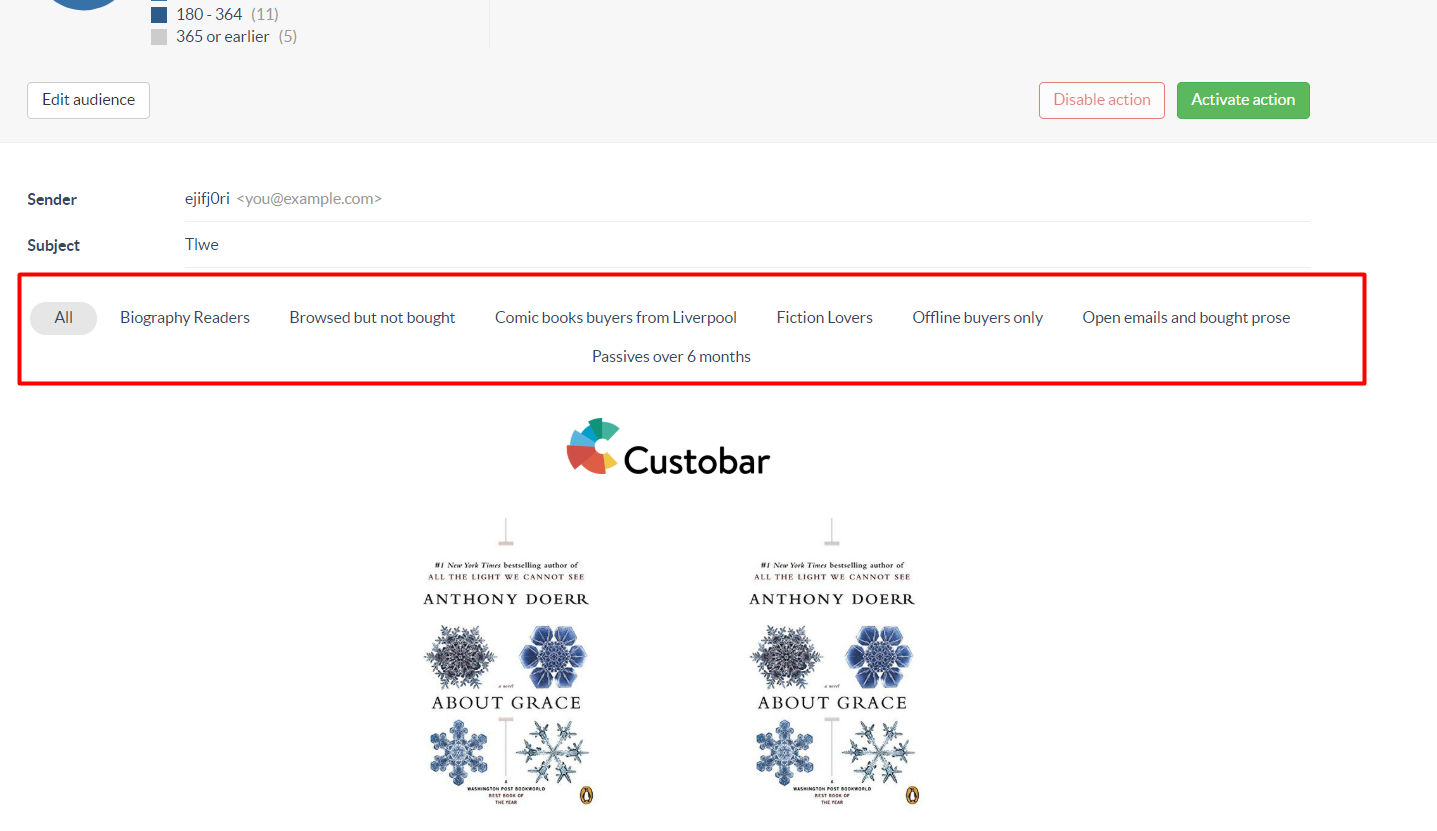This screenshot has height=831, width=1437.
Task: Open the Open emails and bought prose tab
Action: point(1186,318)
